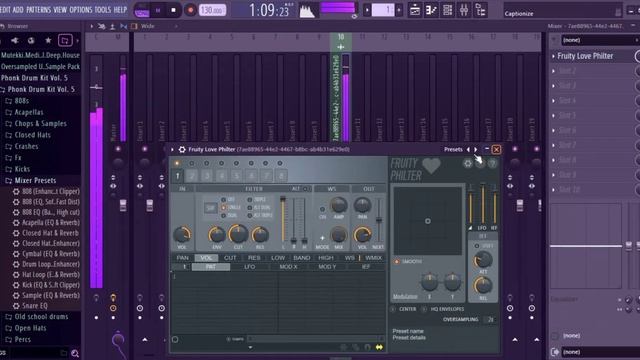Screen dimensions: 640x360
Task: Open the EDIT menu
Action: [5, 9]
